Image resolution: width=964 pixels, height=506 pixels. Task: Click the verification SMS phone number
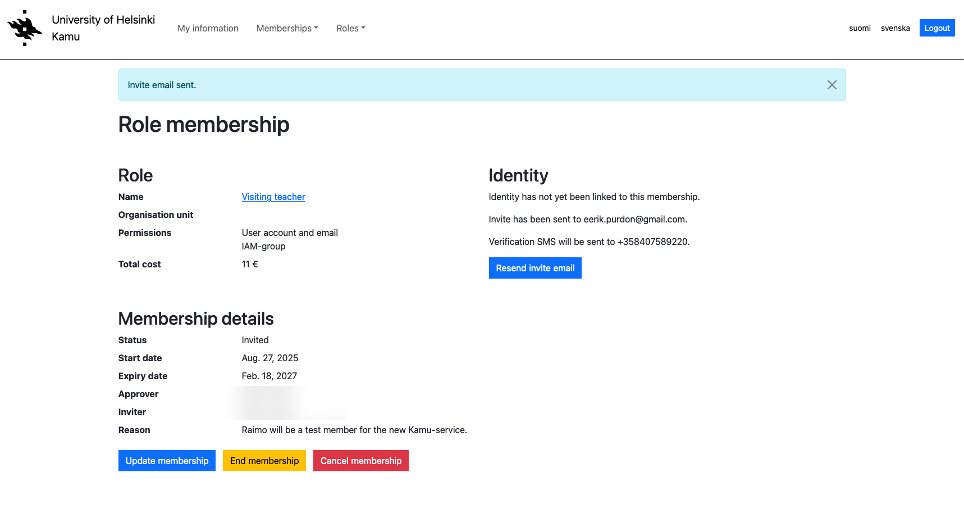(645, 242)
